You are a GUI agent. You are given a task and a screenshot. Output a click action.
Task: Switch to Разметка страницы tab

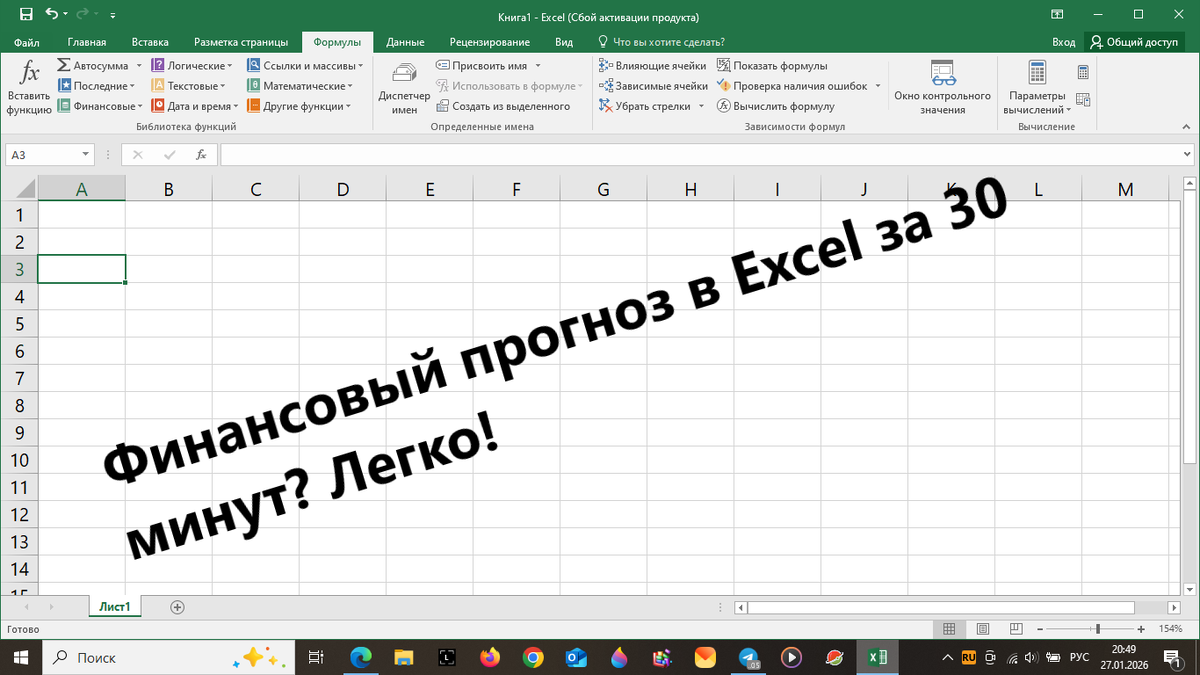[x=241, y=42]
